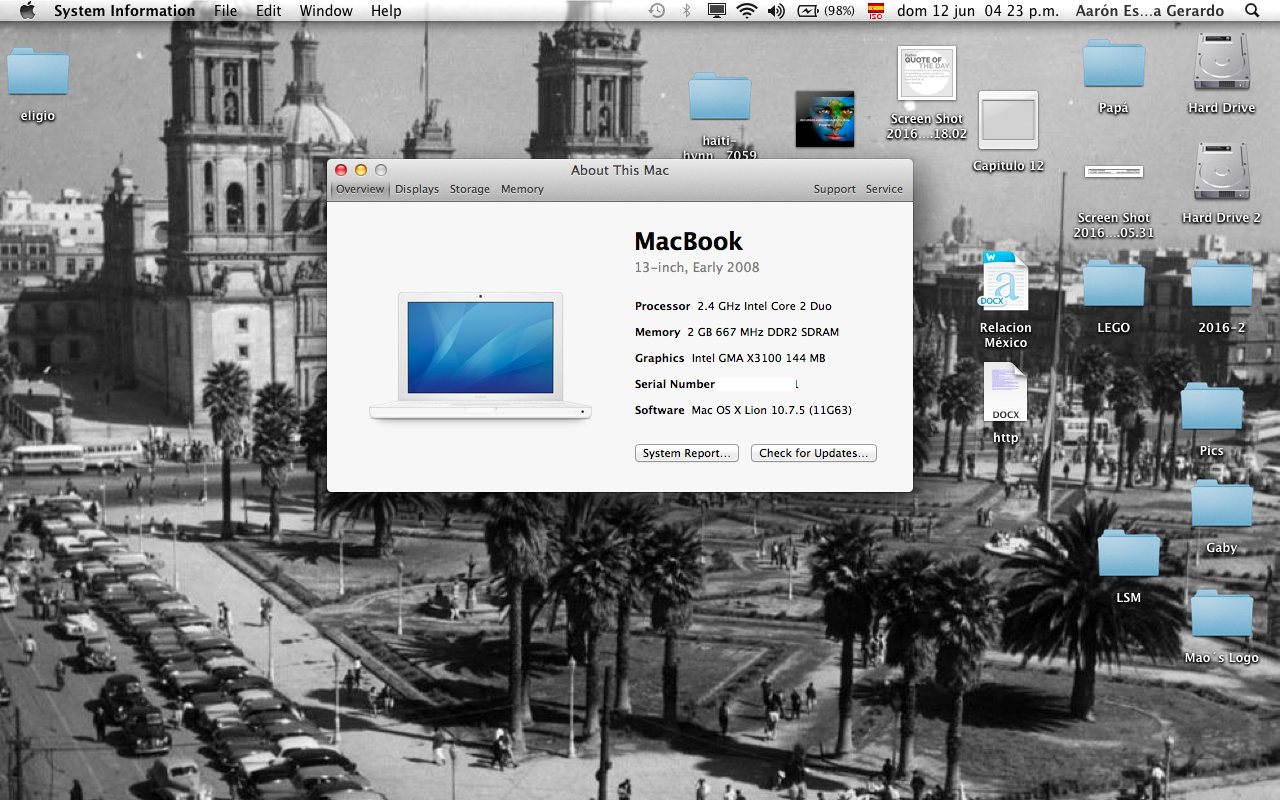Click the Processor 2.4 GHz Intel Core 2 Duo line
The height and width of the screenshot is (800, 1280).
733,306
